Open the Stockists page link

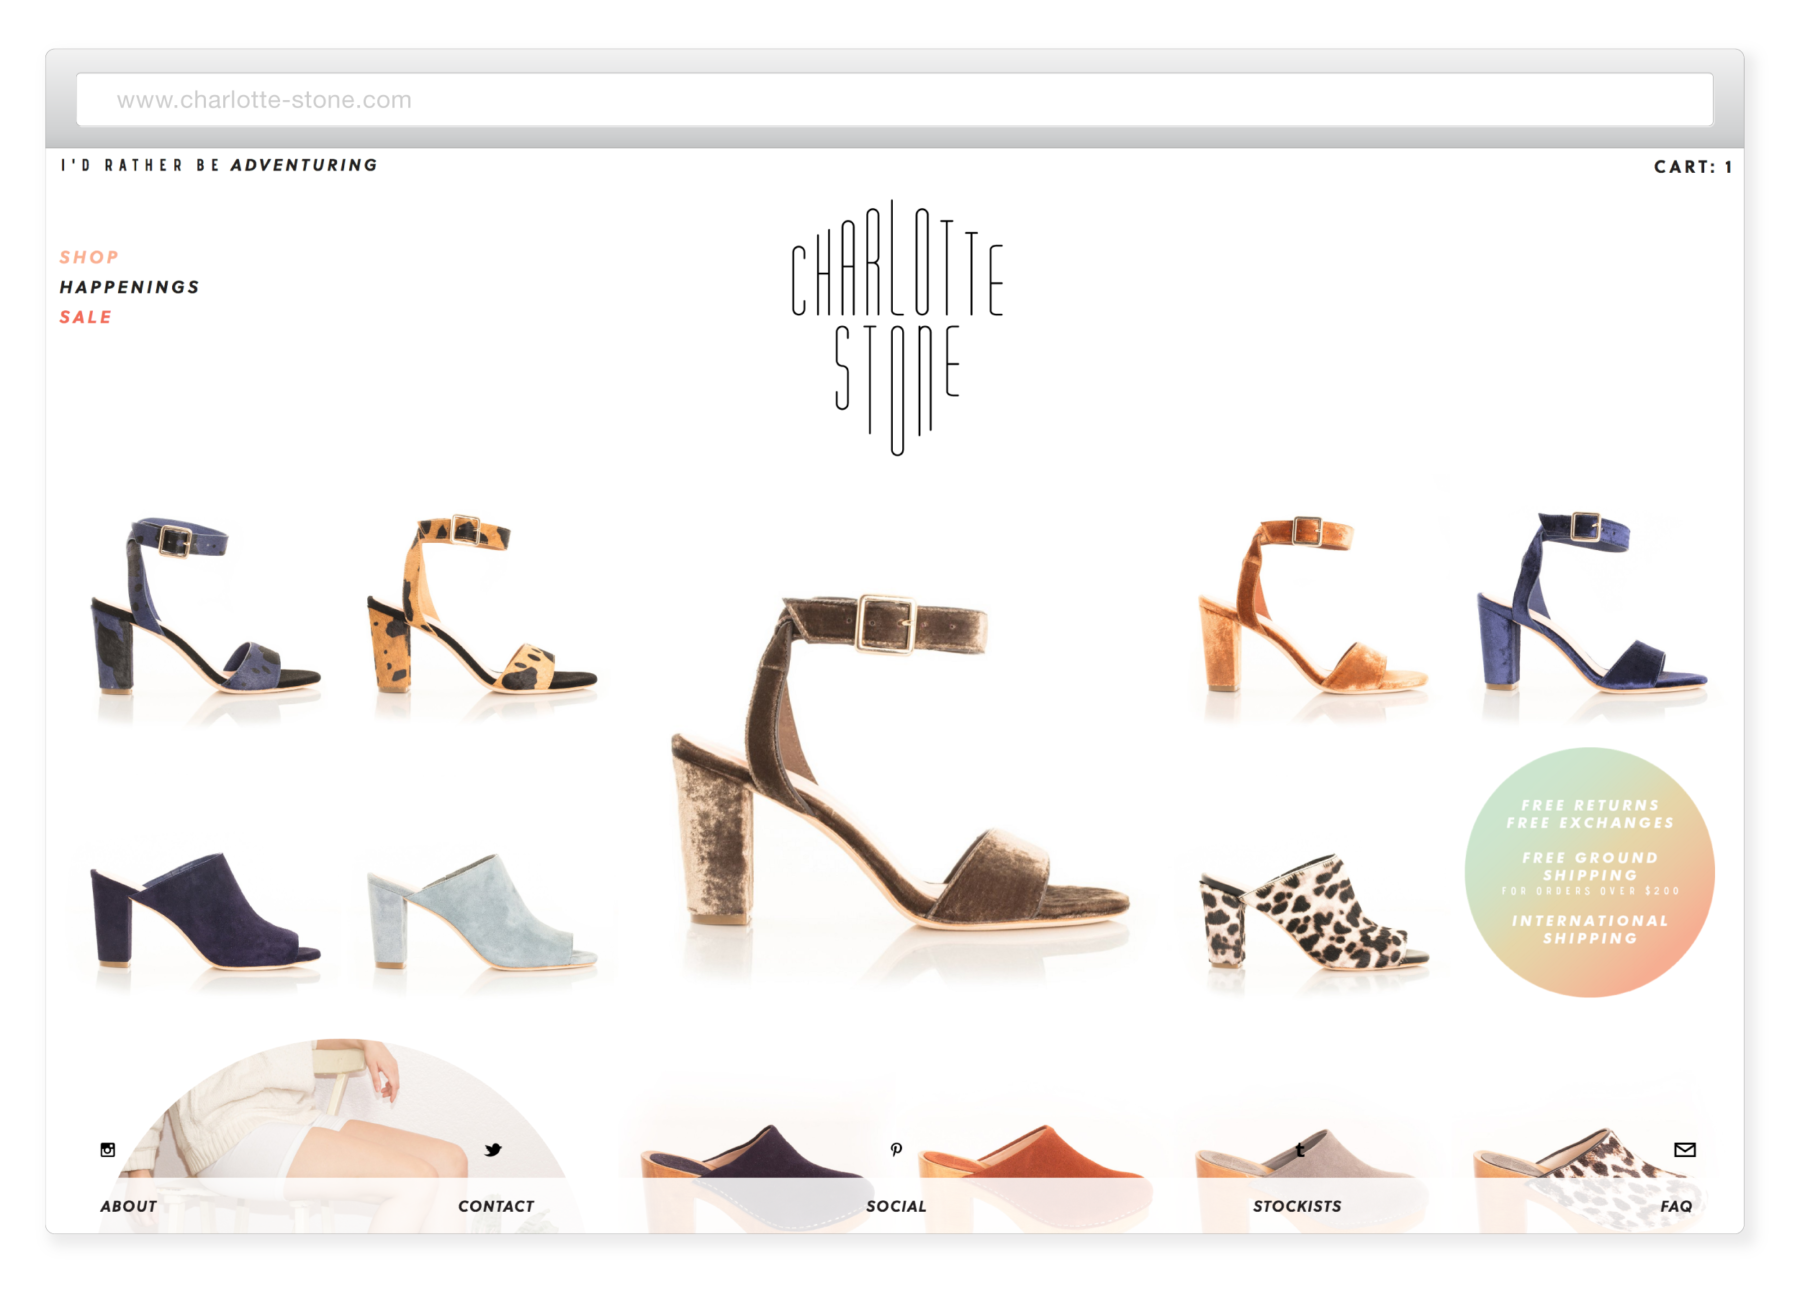(x=1297, y=1206)
